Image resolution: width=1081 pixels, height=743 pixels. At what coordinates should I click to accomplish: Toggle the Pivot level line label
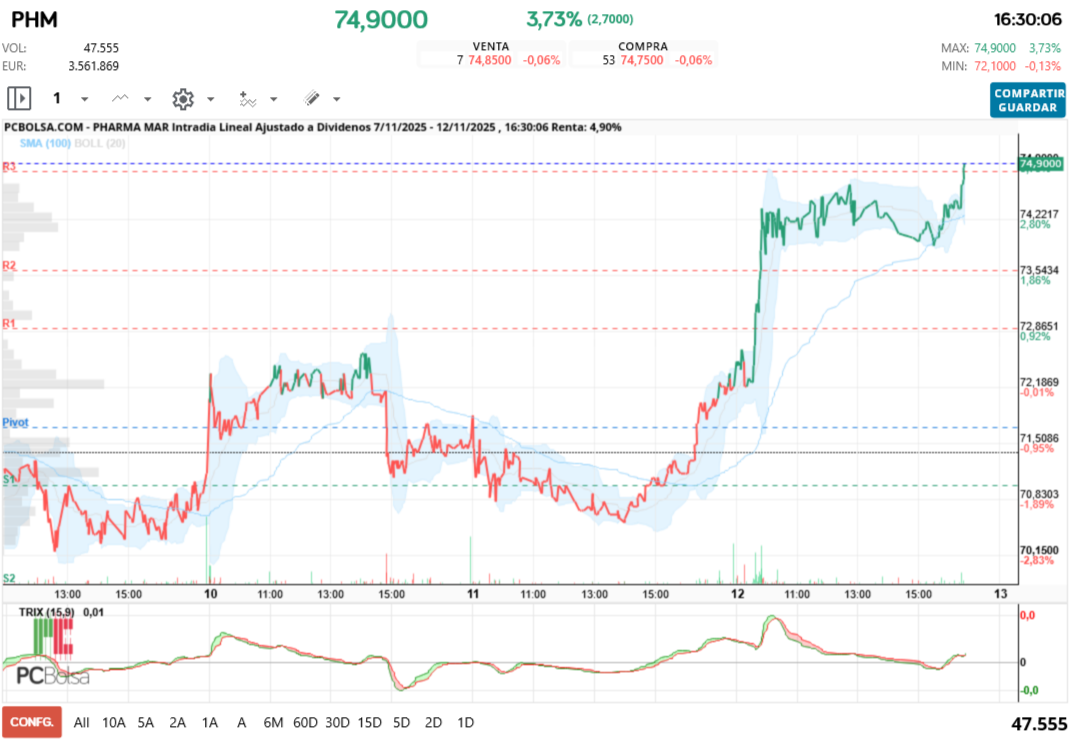coord(14,422)
